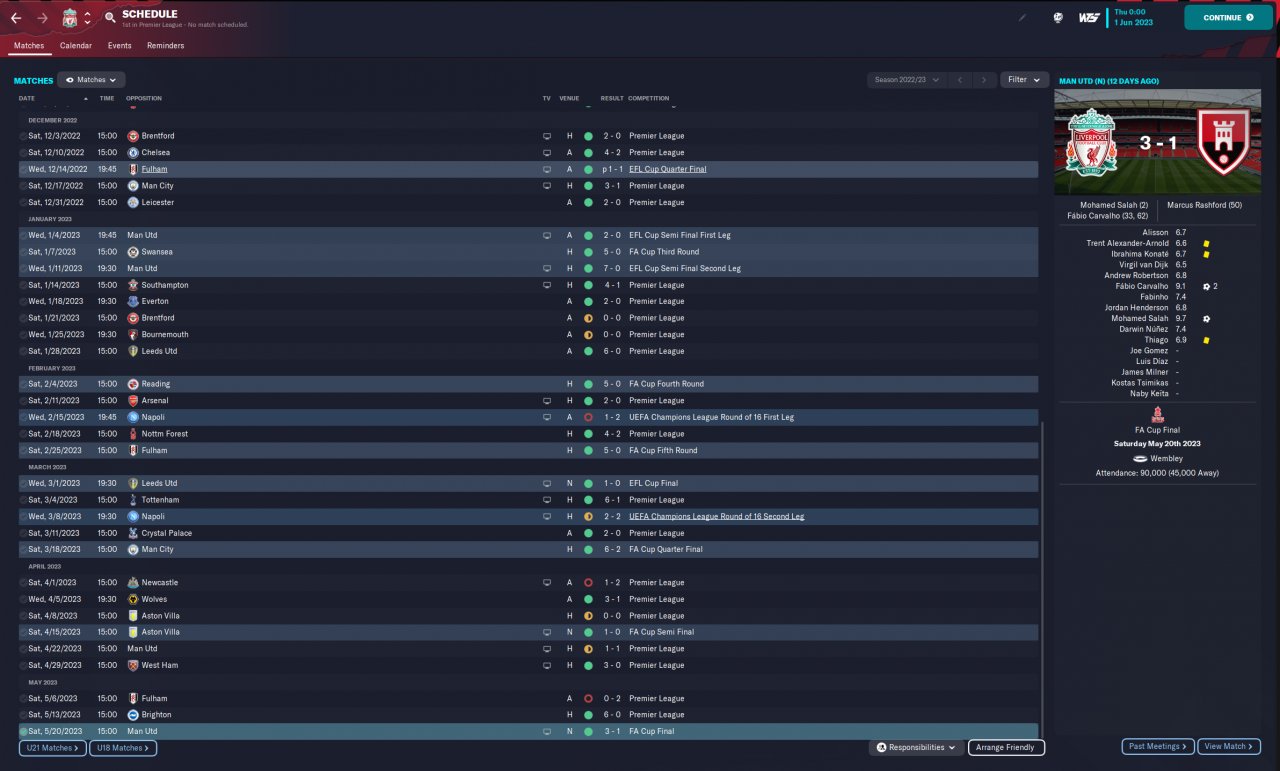Open the Filter dropdown

[1024, 80]
